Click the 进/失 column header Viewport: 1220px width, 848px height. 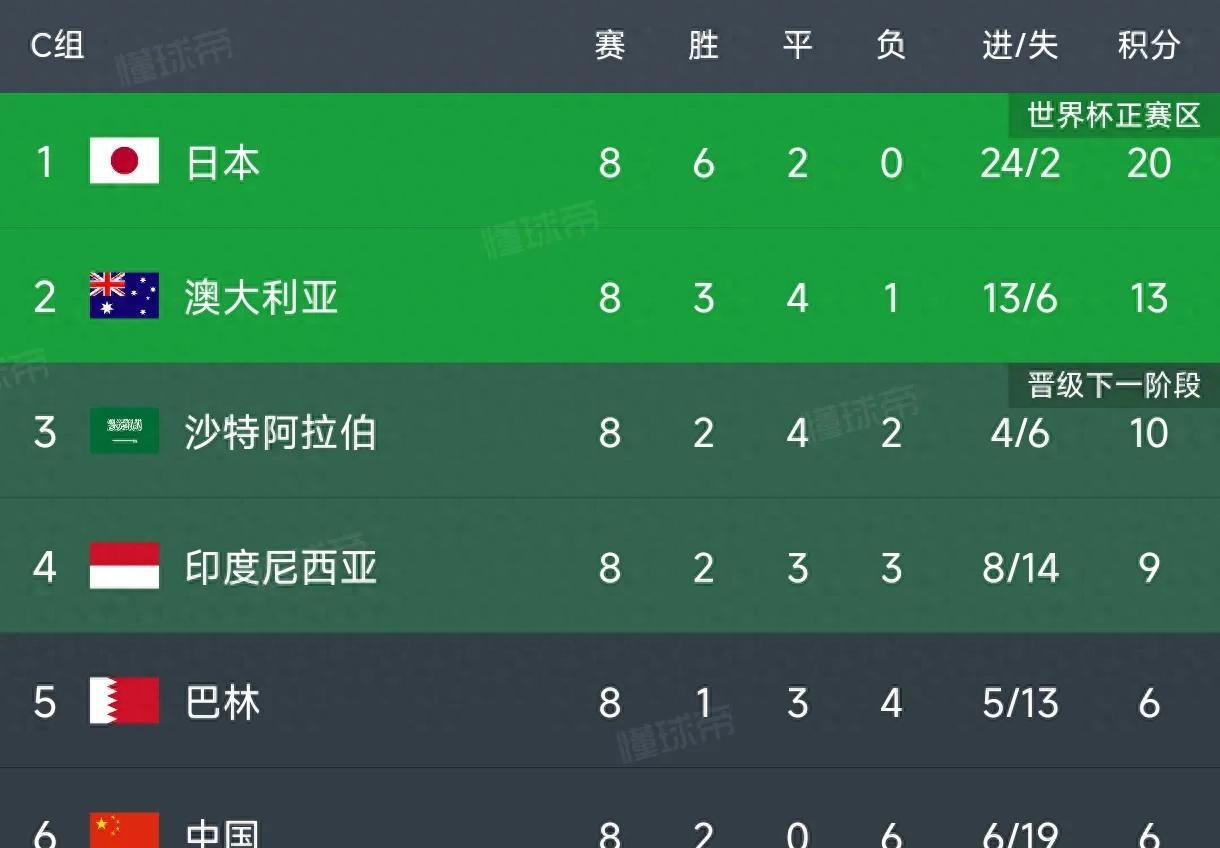point(1019,45)
